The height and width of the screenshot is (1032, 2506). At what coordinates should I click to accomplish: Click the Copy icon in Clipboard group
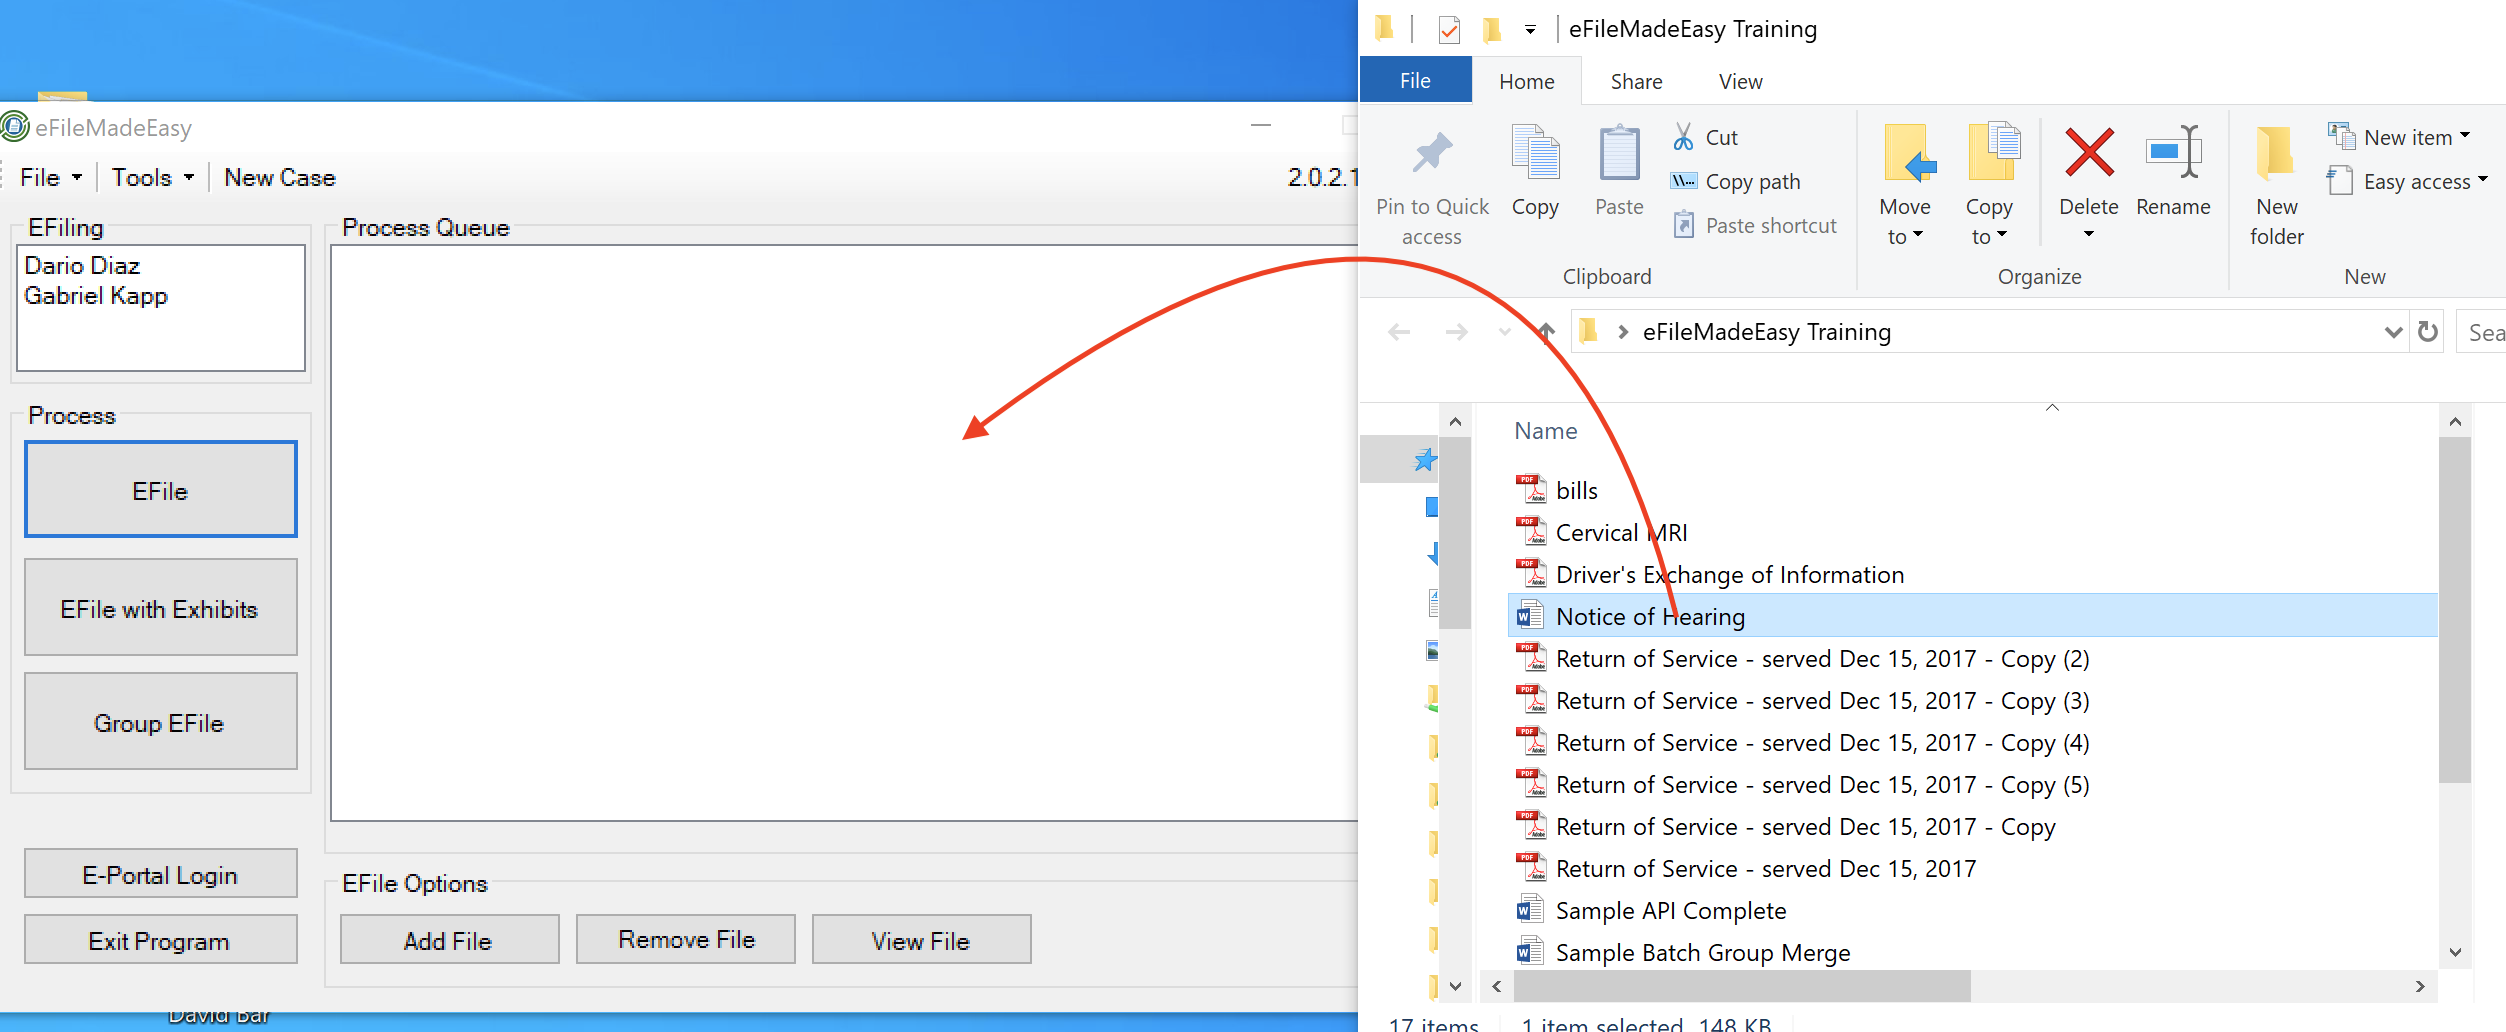coord(1535,152)
